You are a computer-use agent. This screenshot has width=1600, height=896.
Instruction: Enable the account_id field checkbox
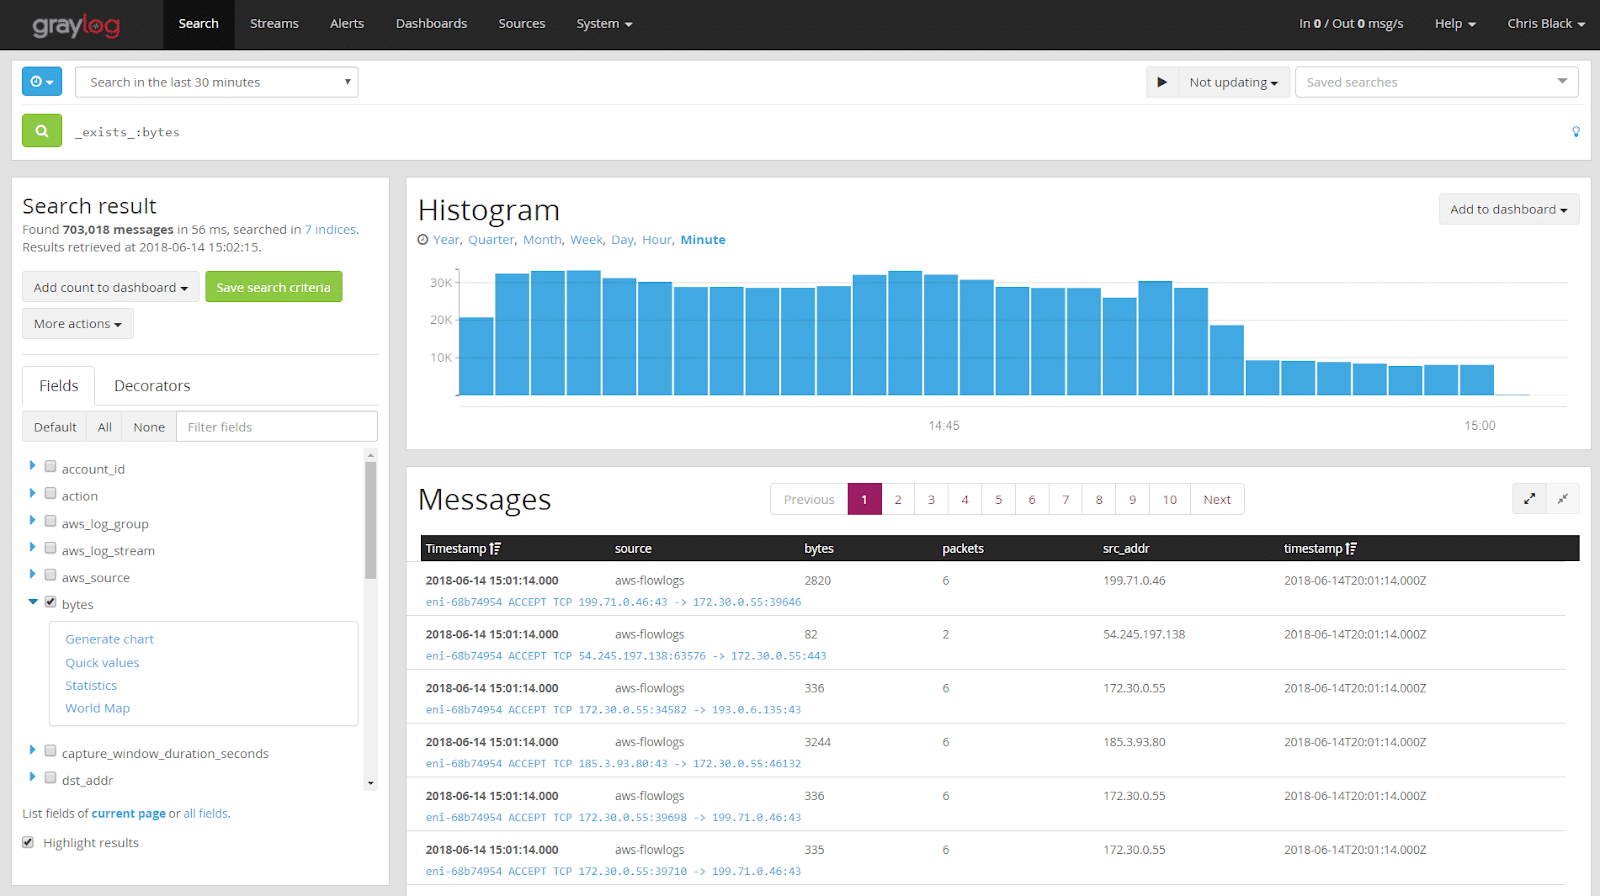click(x=50, y=467)
